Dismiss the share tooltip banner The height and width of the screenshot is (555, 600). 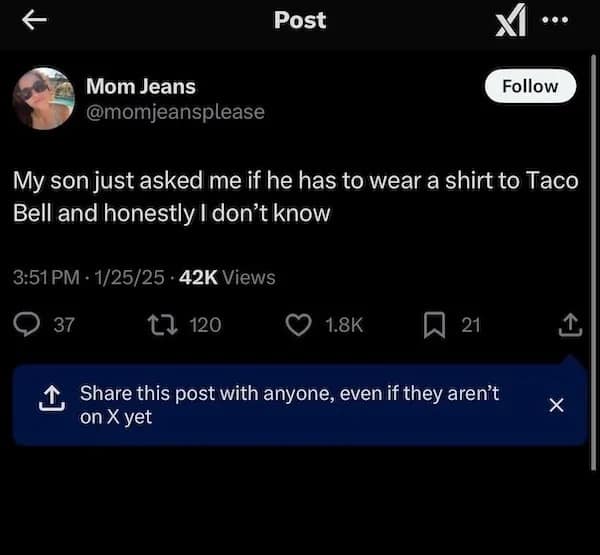pyautogui.click(x=557, y=405)
